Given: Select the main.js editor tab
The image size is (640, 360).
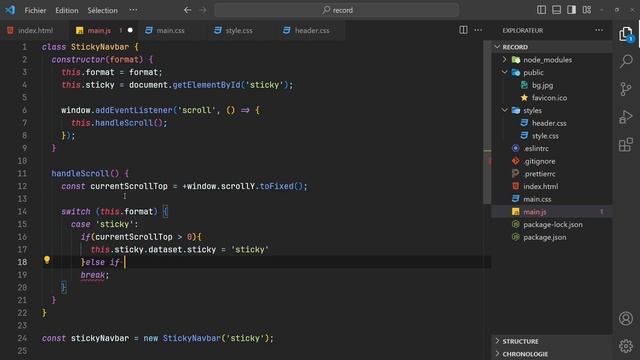Looking at the screenshot, I should (x=99, y=30).
